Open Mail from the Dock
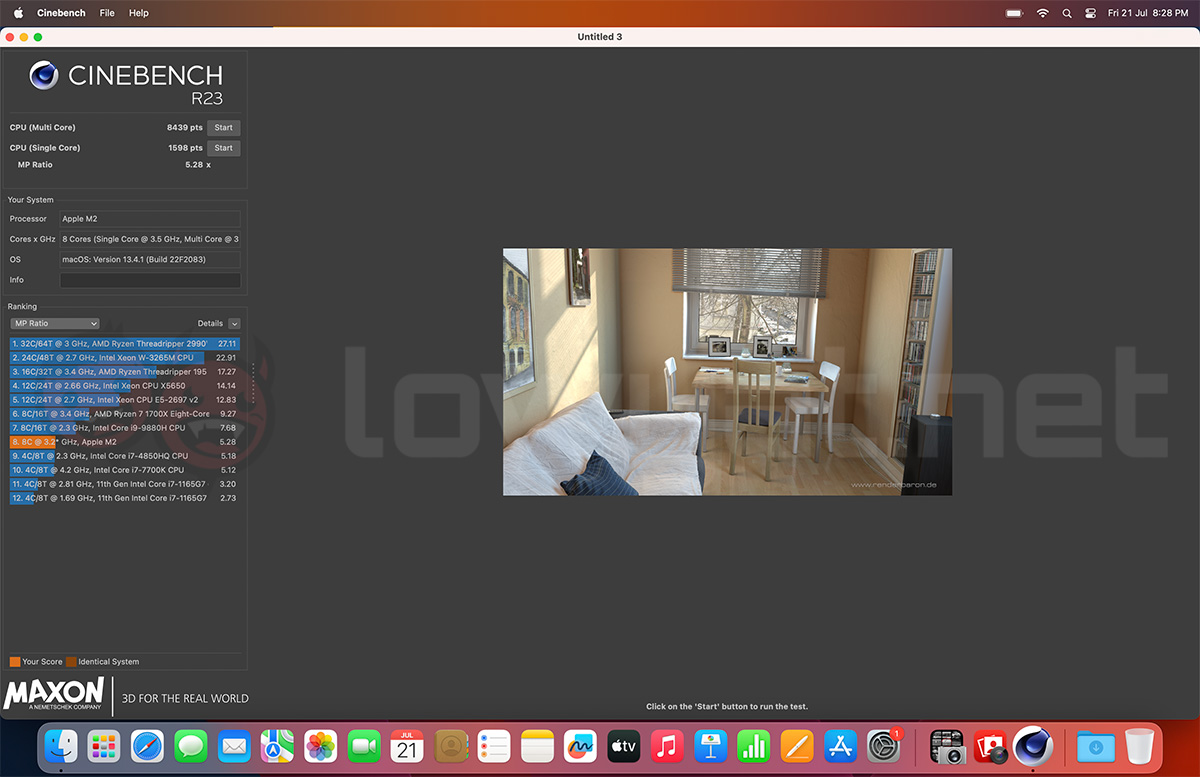 [x=234, y=746]
